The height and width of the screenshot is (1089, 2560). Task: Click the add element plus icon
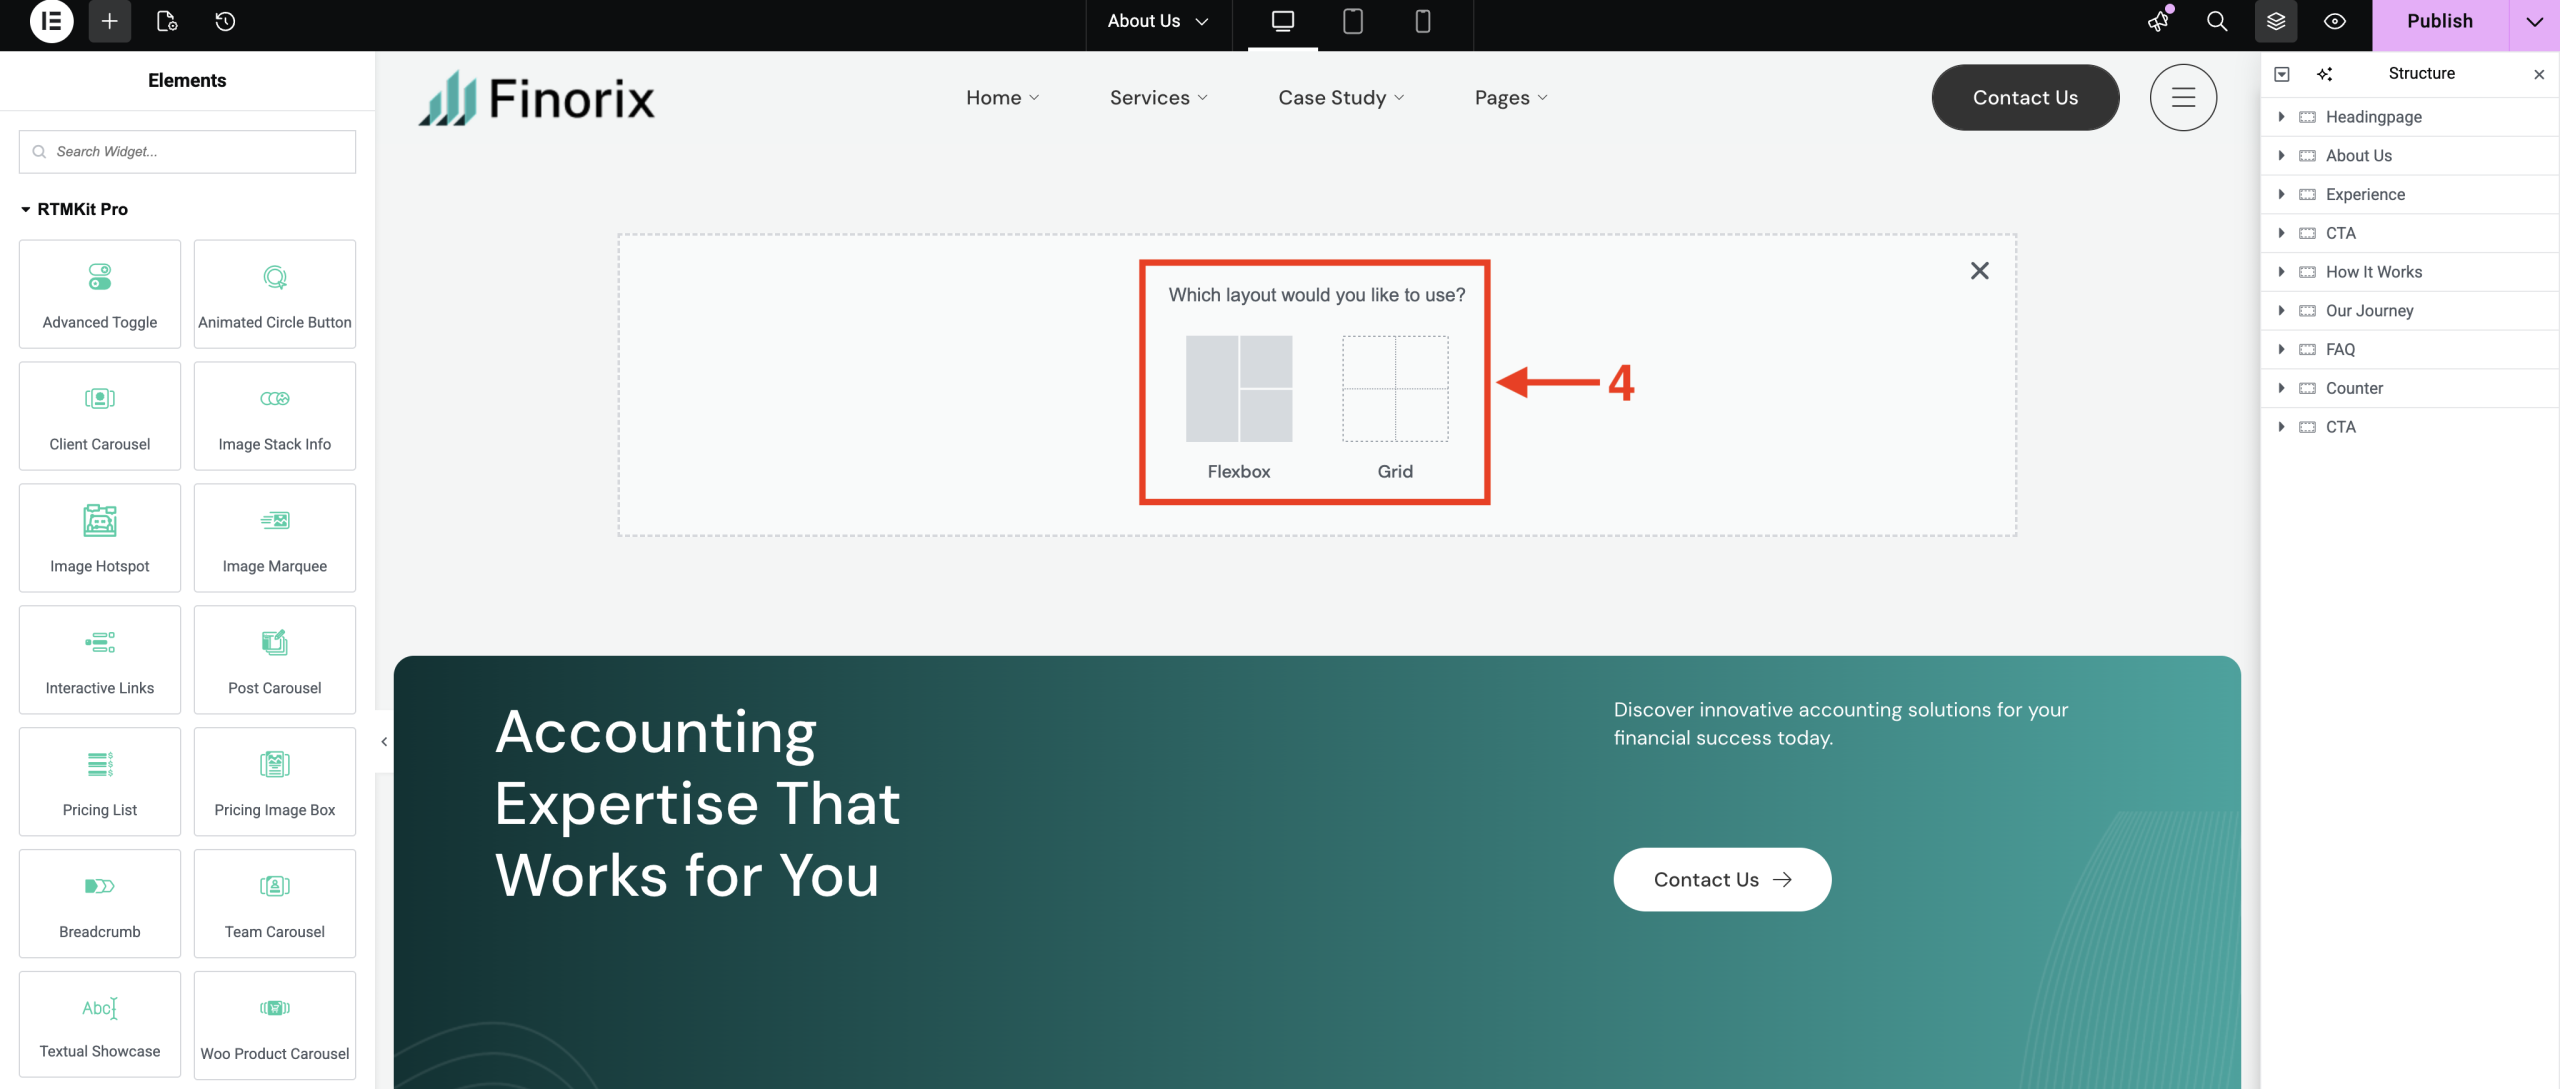tap(110, 21)
